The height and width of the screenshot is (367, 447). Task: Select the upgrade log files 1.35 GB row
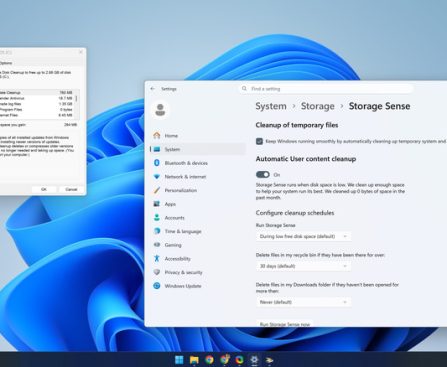pos(37,104)
